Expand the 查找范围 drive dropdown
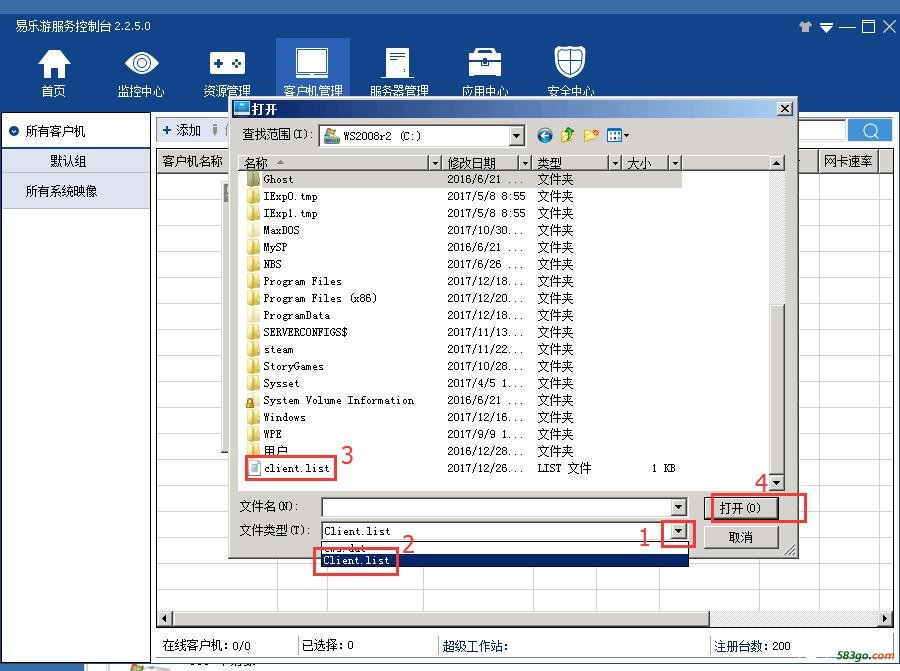This screenshot has width=900, height=671. pyautogui.click(x=517, y=136)
